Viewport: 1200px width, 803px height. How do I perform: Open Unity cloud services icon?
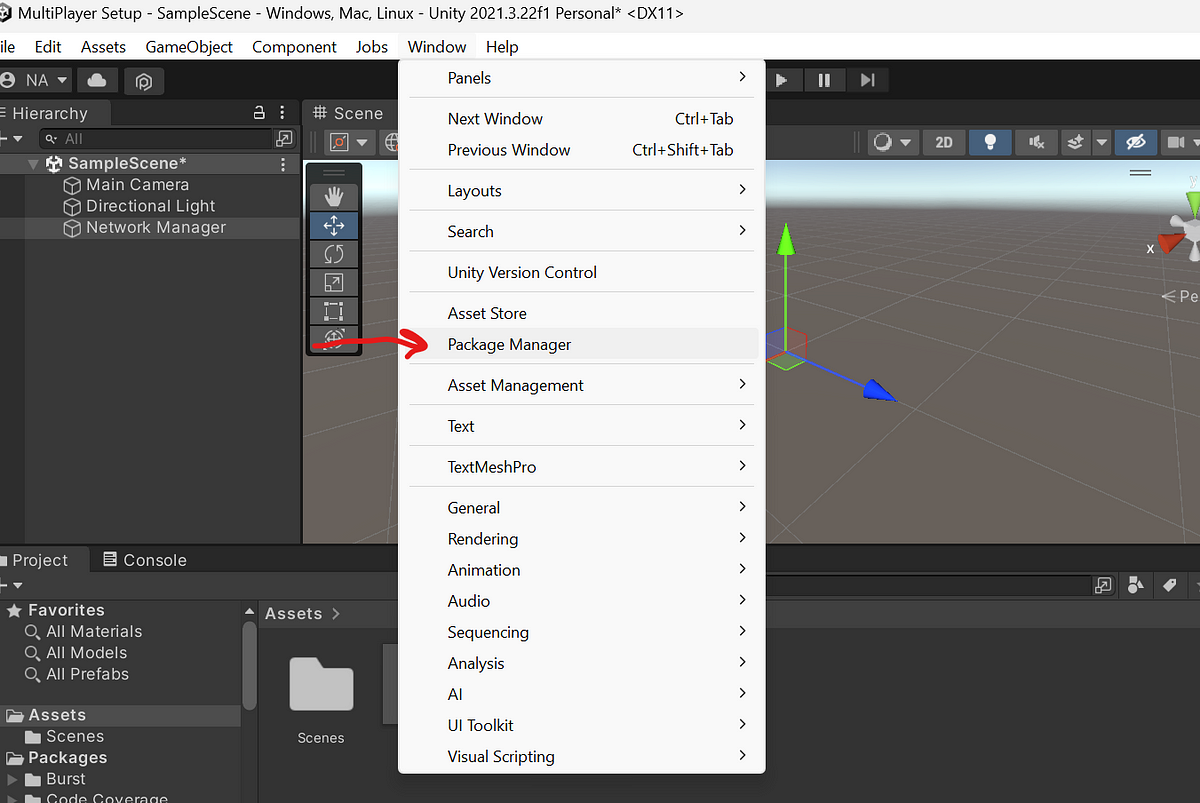tap(97, 80)
